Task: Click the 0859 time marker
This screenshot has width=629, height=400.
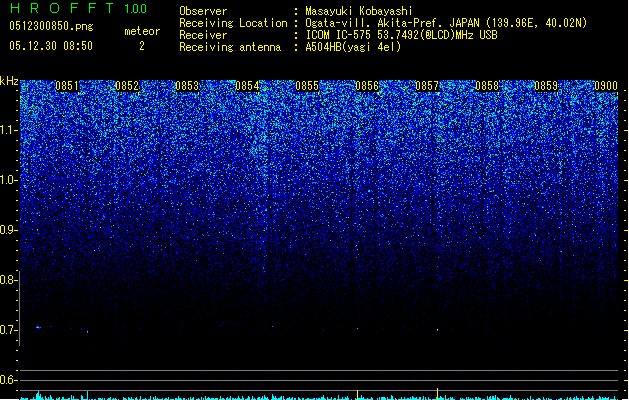Action: click(x=546, y=86)
